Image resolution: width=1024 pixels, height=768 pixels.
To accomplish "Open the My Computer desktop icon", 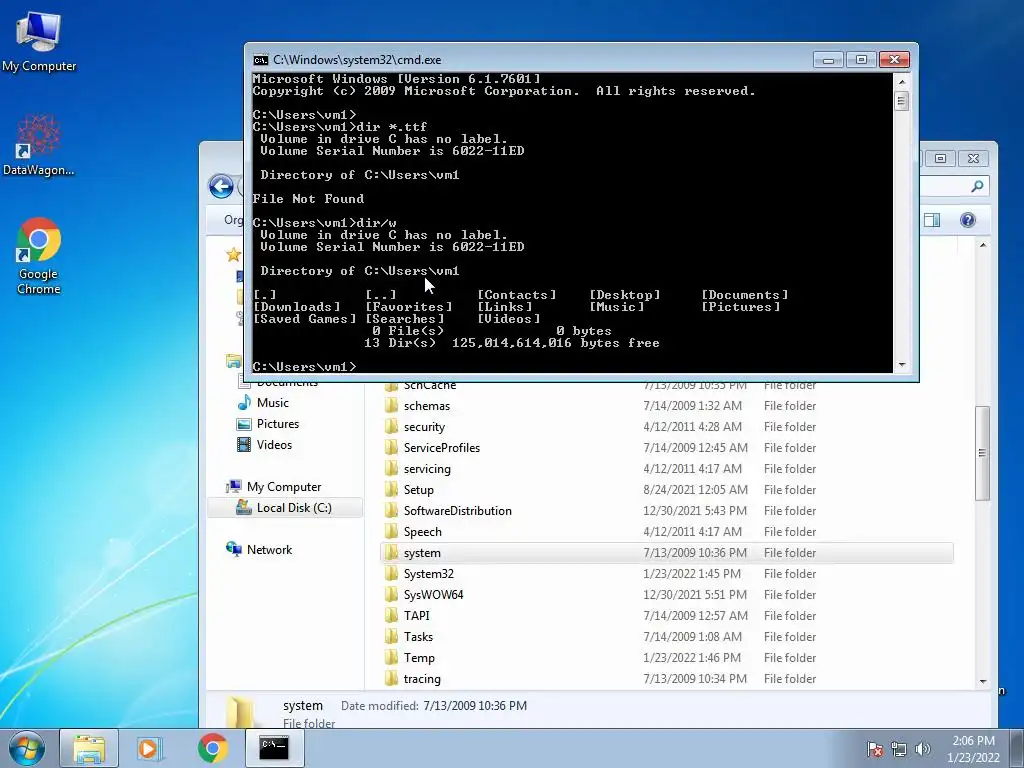I will pos(39,40).
